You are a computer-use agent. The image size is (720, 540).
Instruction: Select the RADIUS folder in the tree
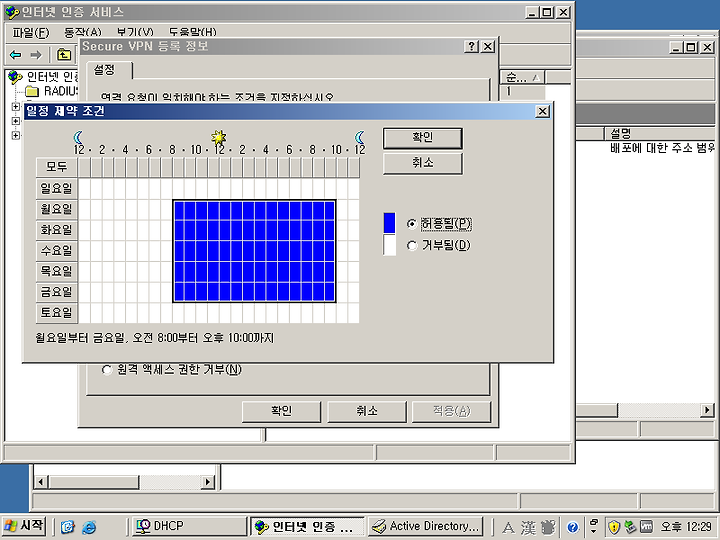click(51, 91)
